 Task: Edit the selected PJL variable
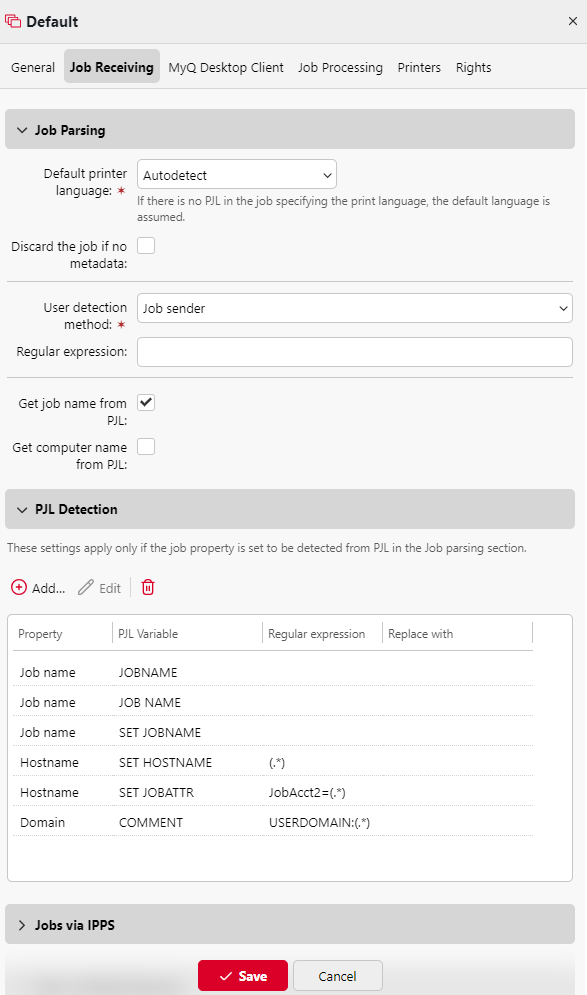pos(99,588)
